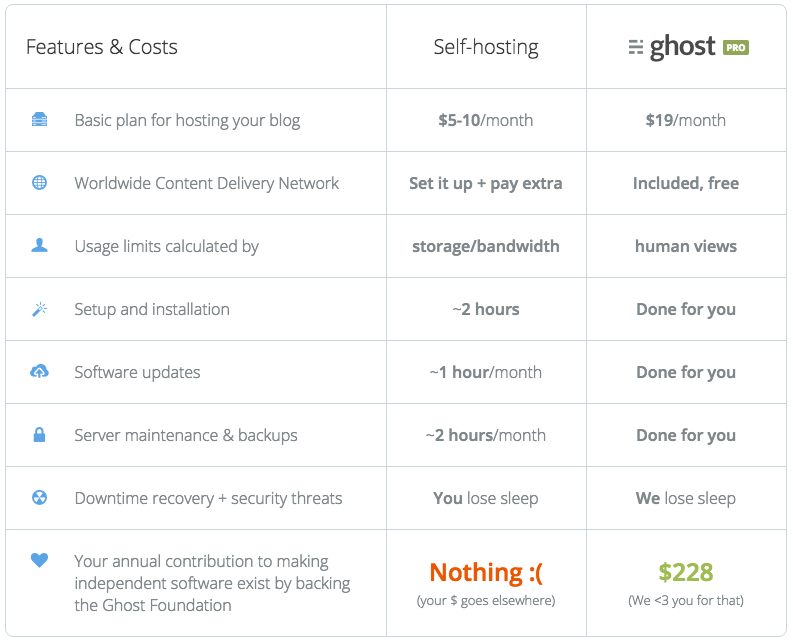This screenshot has width=793, height=644.
Task: Select the Self-hosting column header
Action: pyautogui.click(x=486, y=47)
